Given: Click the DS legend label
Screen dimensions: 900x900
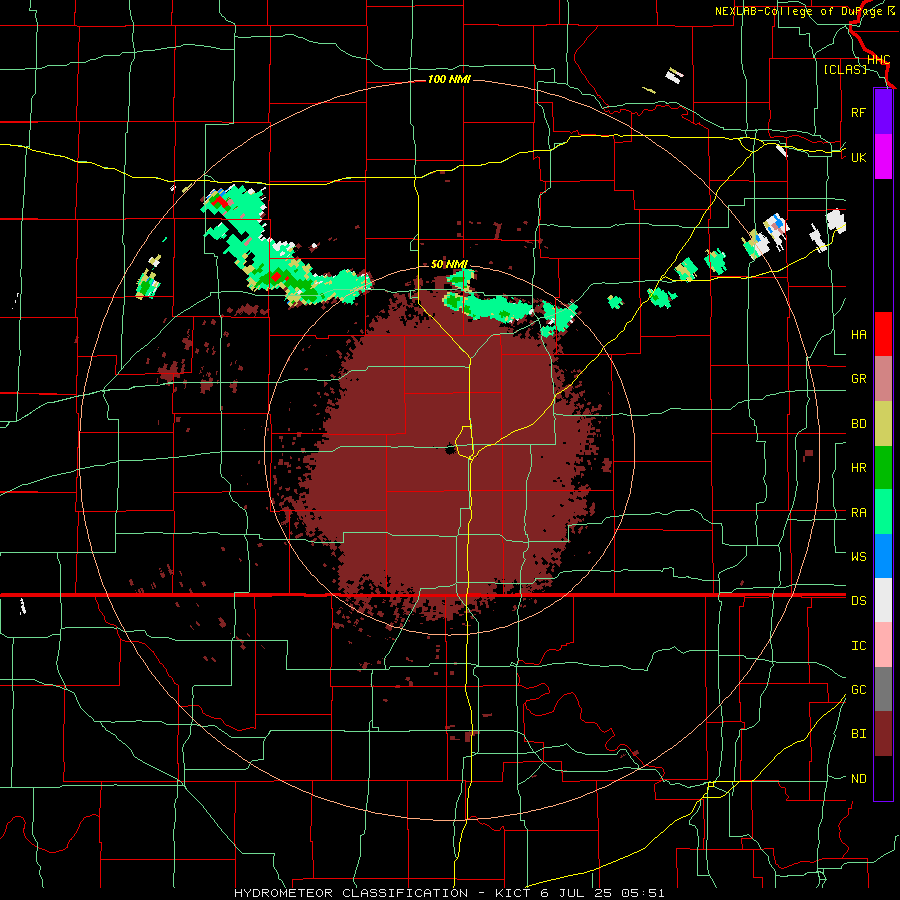Looking at the screenshot, I should [858, 601].
